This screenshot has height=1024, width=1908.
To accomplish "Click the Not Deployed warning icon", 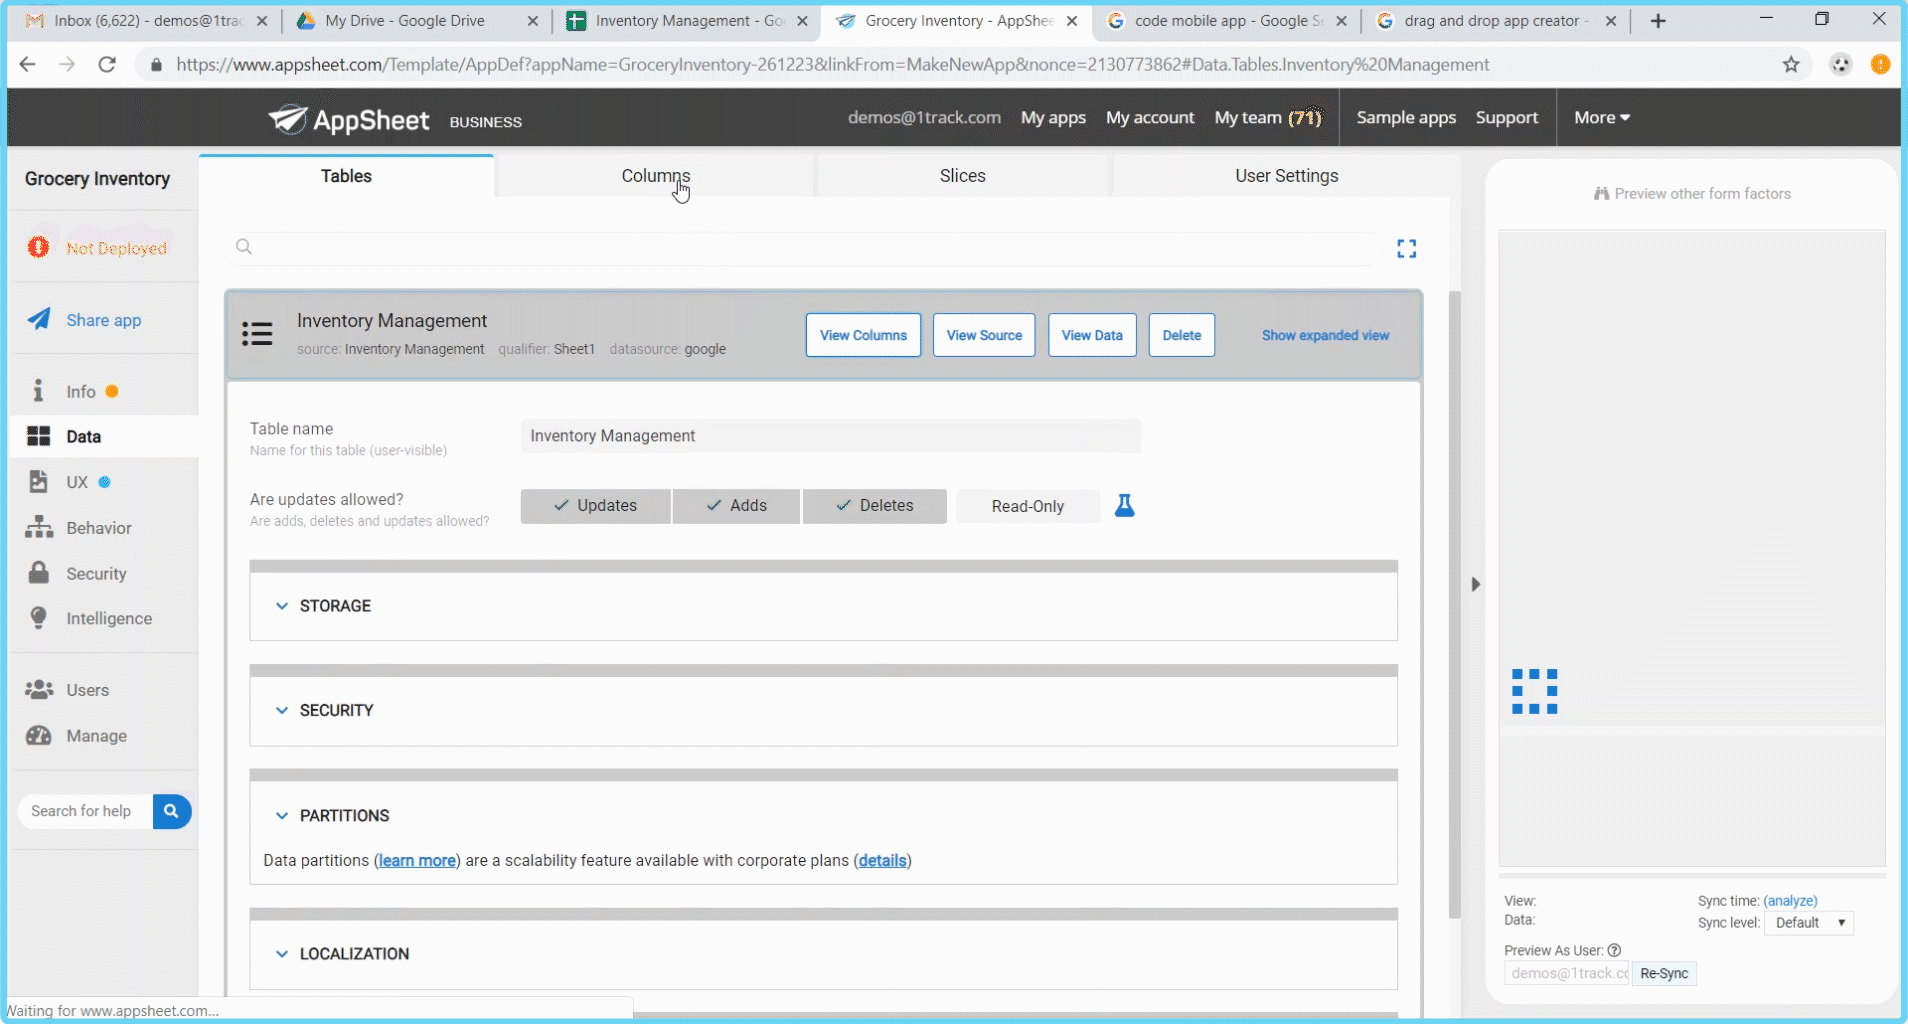I will [38, 247].
